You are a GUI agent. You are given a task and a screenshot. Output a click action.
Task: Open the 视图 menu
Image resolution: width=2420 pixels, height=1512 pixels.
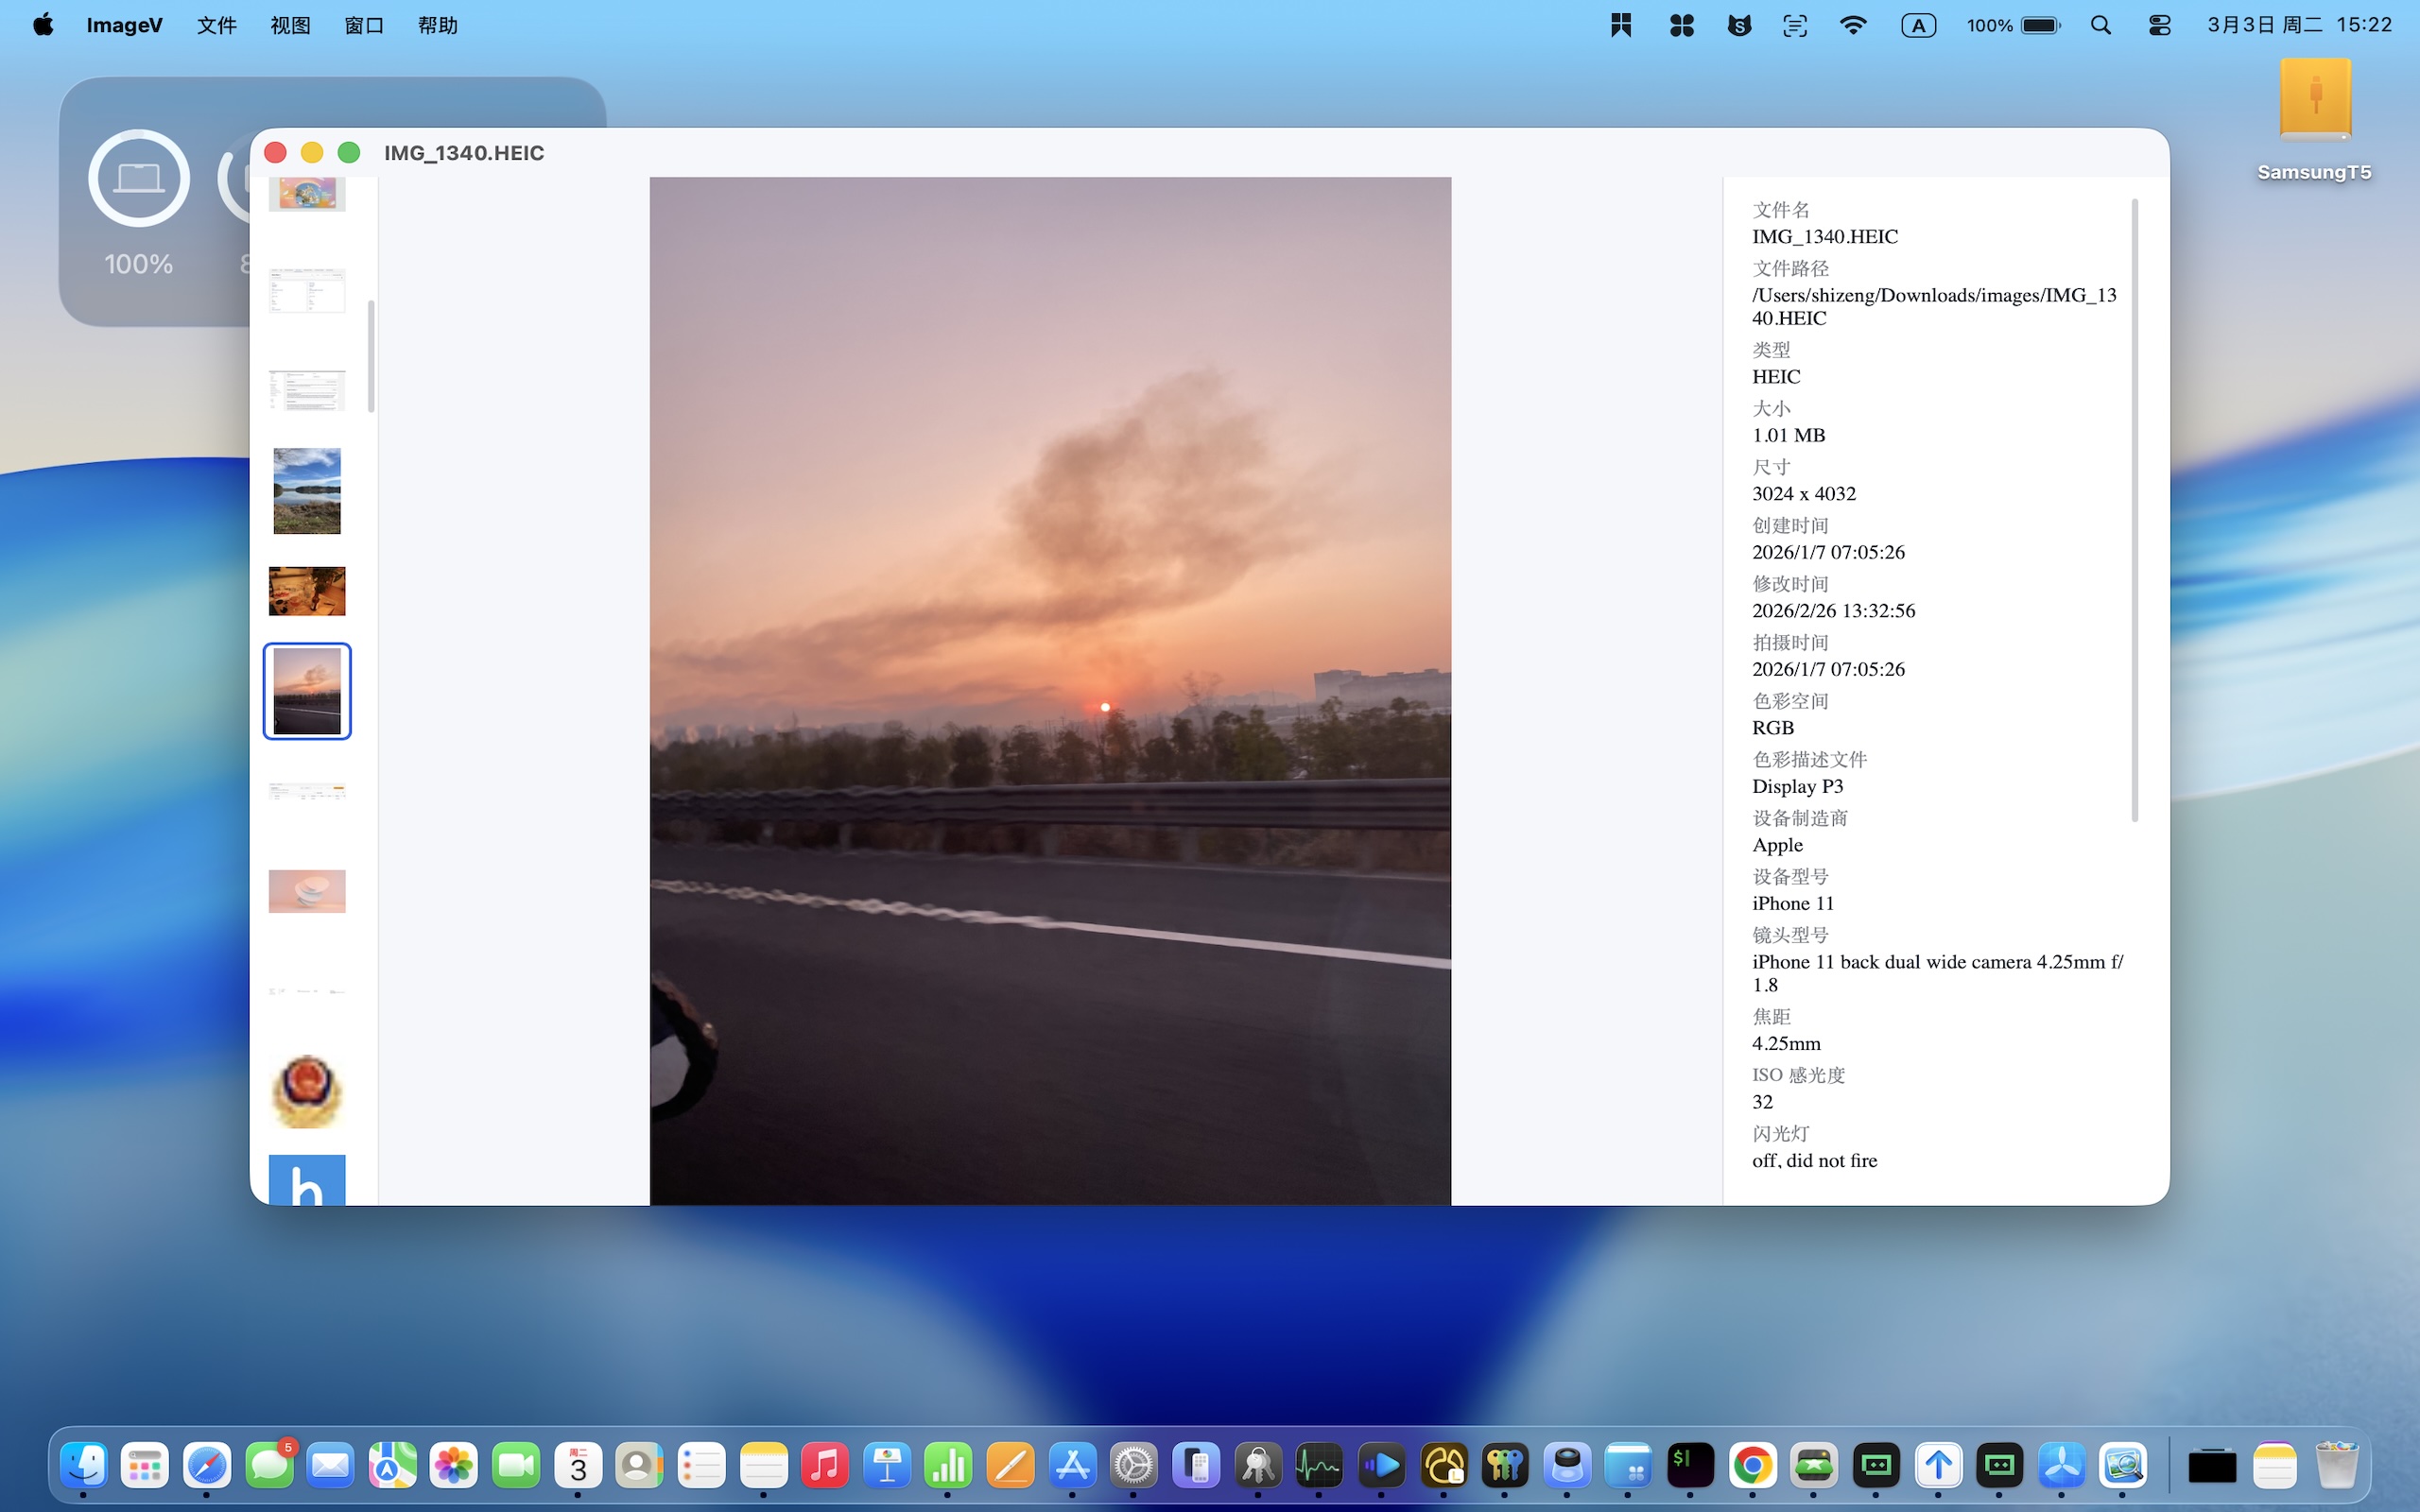(290, 25)
